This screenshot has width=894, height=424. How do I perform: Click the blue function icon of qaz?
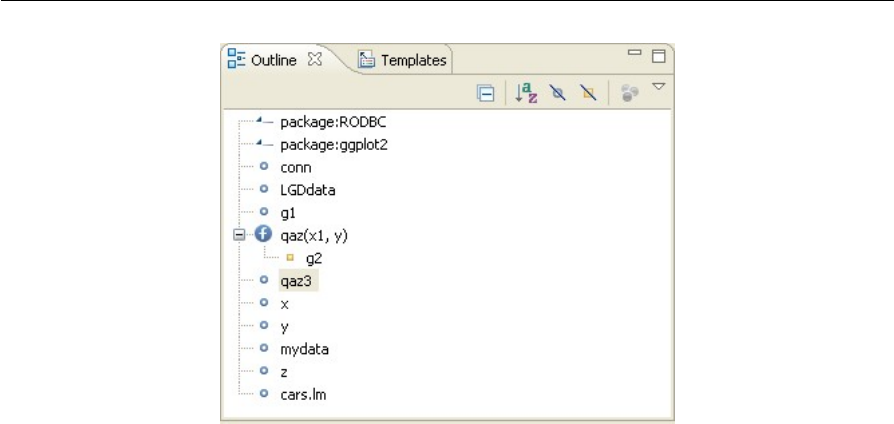click(263, 234)
